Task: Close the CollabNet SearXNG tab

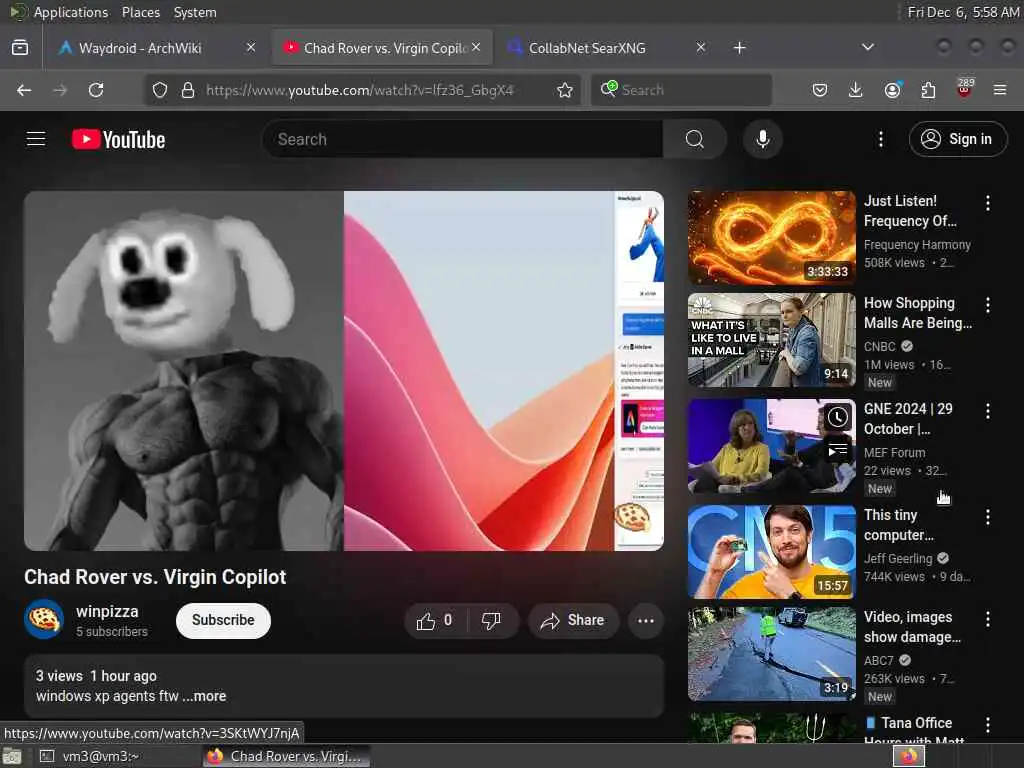Action: pyautogui.click(x=701, y=48)
